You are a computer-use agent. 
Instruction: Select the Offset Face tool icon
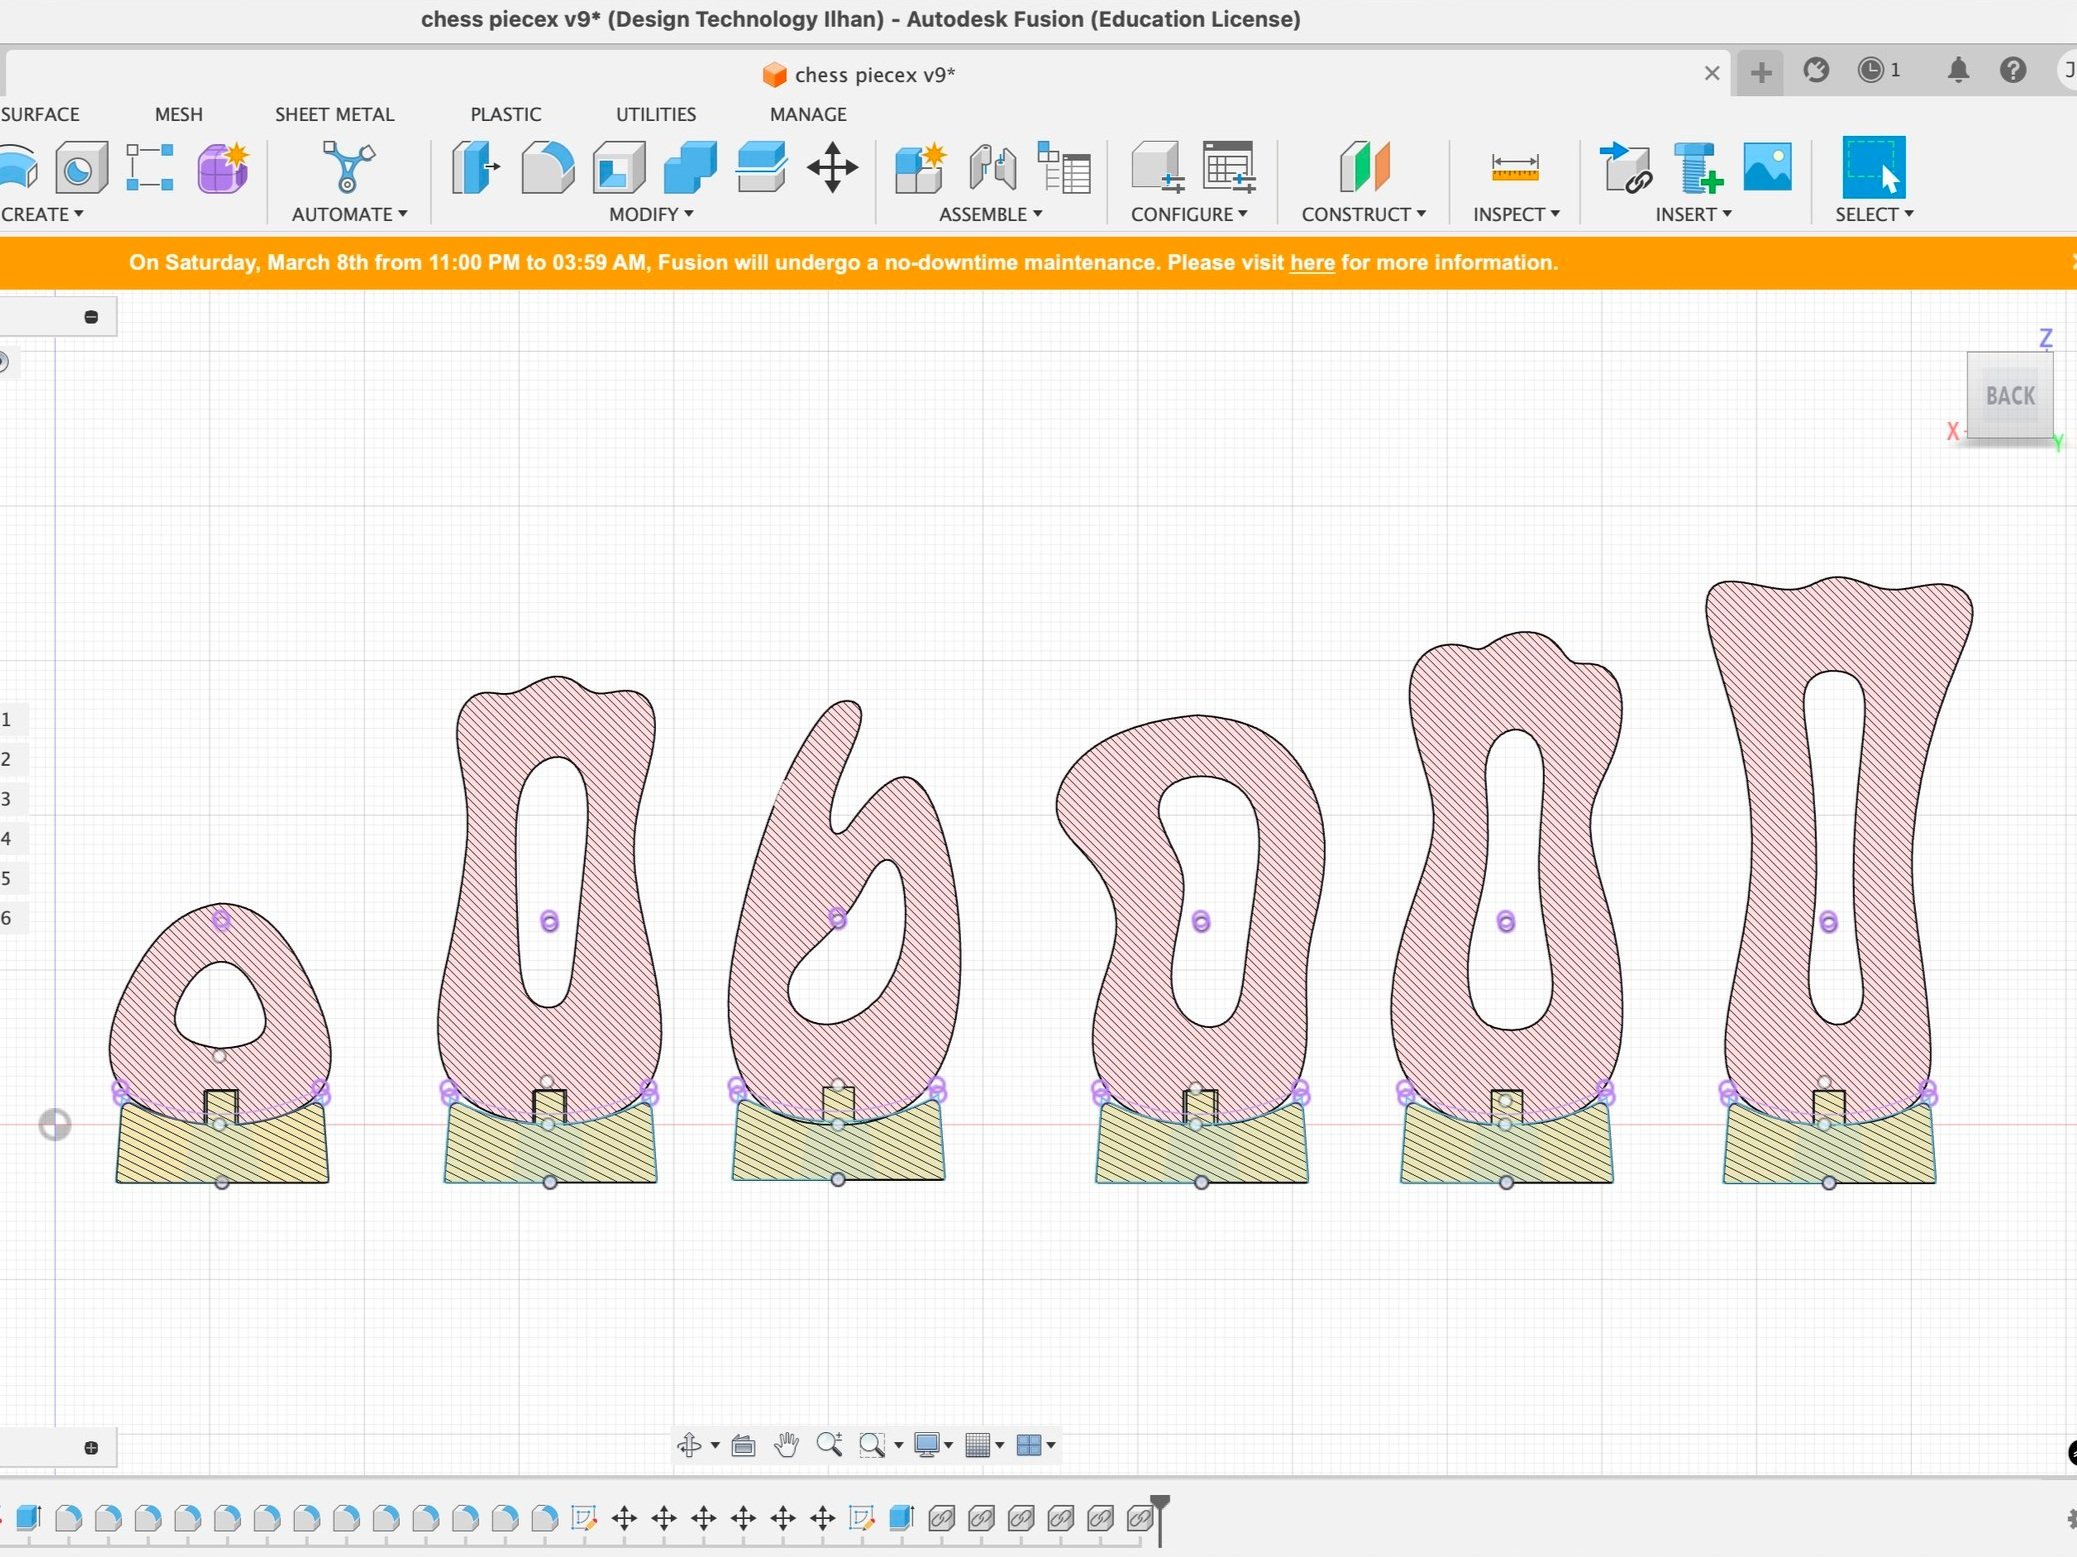(761, 167)
